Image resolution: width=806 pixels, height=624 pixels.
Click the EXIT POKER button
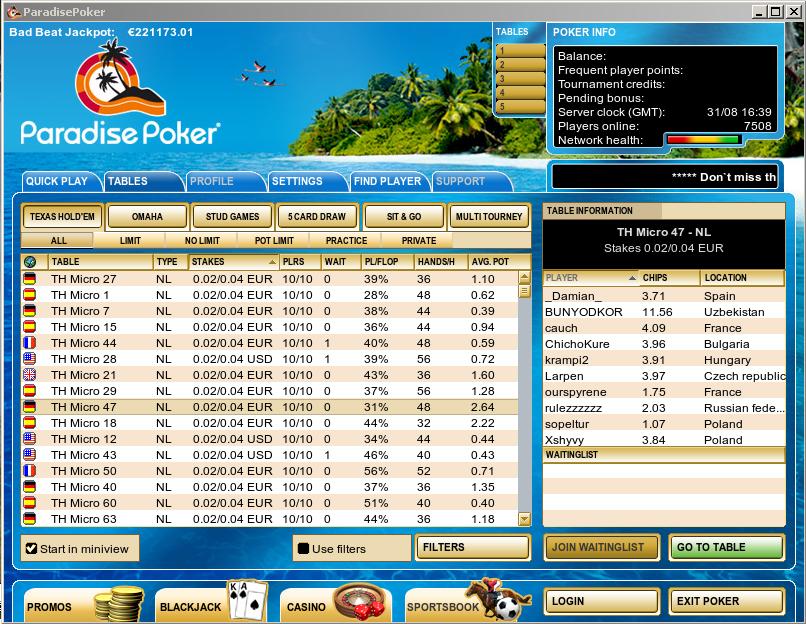click(x=726, y=601)
